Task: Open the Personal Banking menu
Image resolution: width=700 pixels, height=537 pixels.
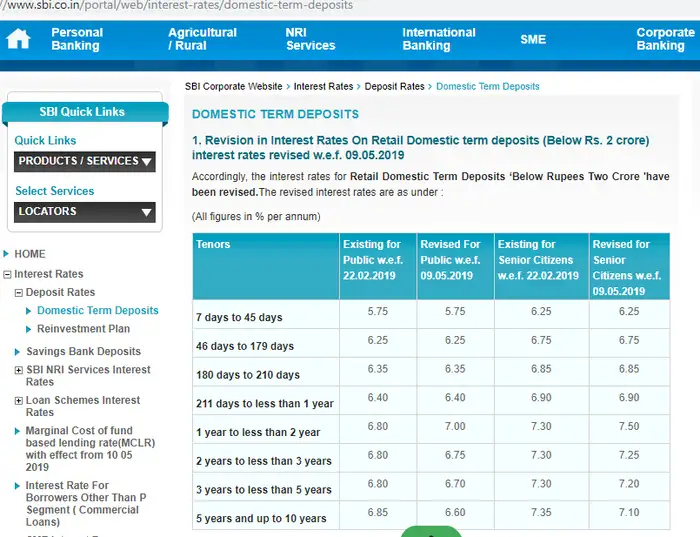Action: pos(77,39)
